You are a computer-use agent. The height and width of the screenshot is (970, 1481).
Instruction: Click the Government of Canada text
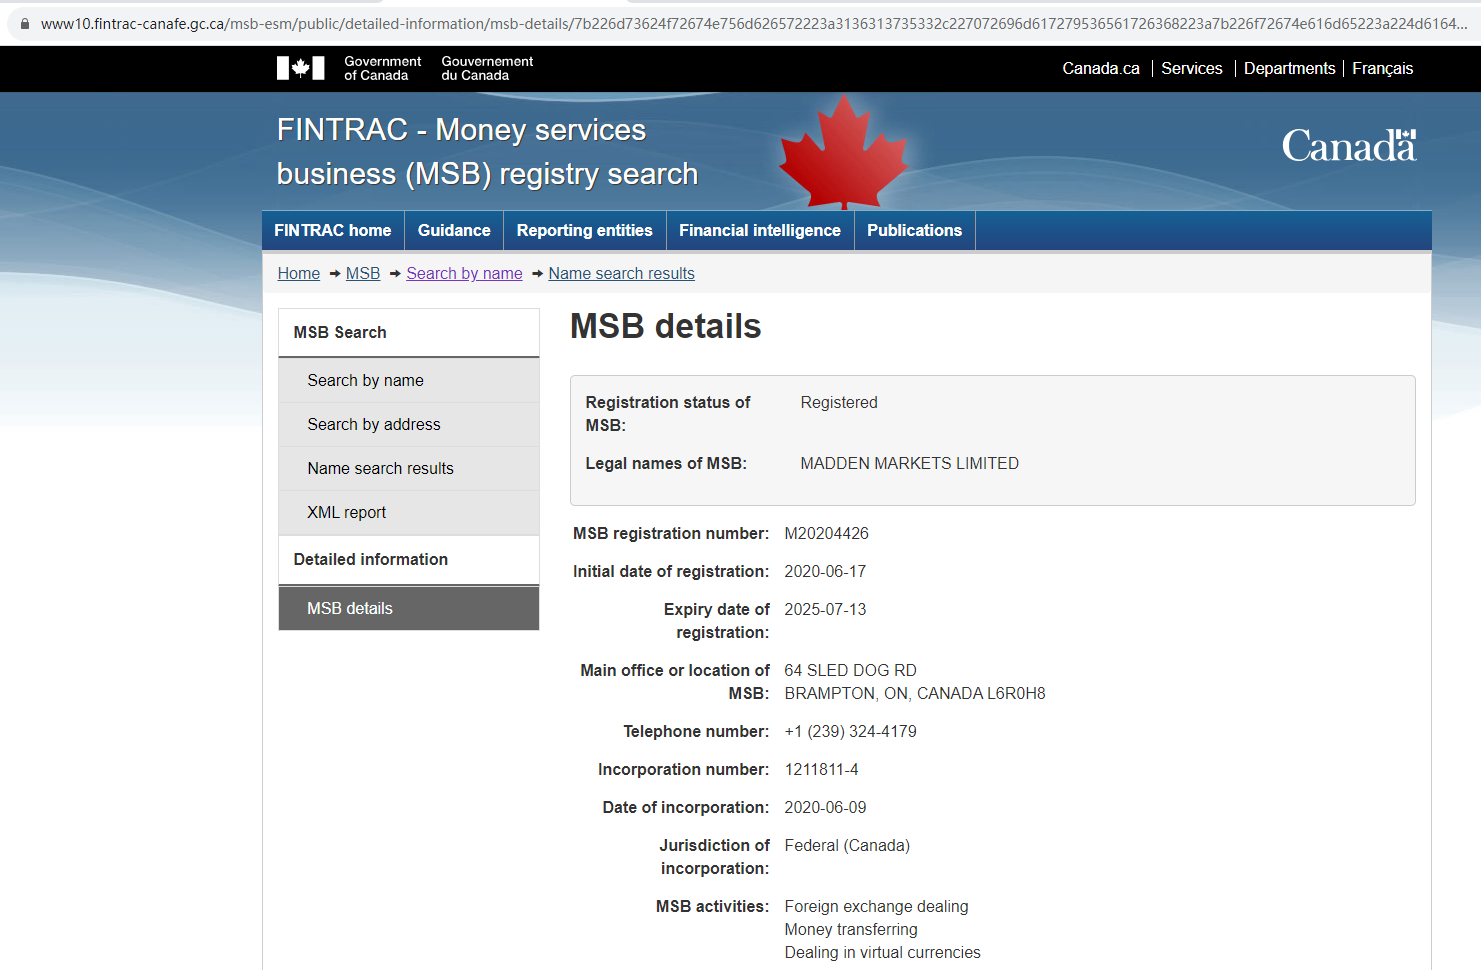pos(382,68)
